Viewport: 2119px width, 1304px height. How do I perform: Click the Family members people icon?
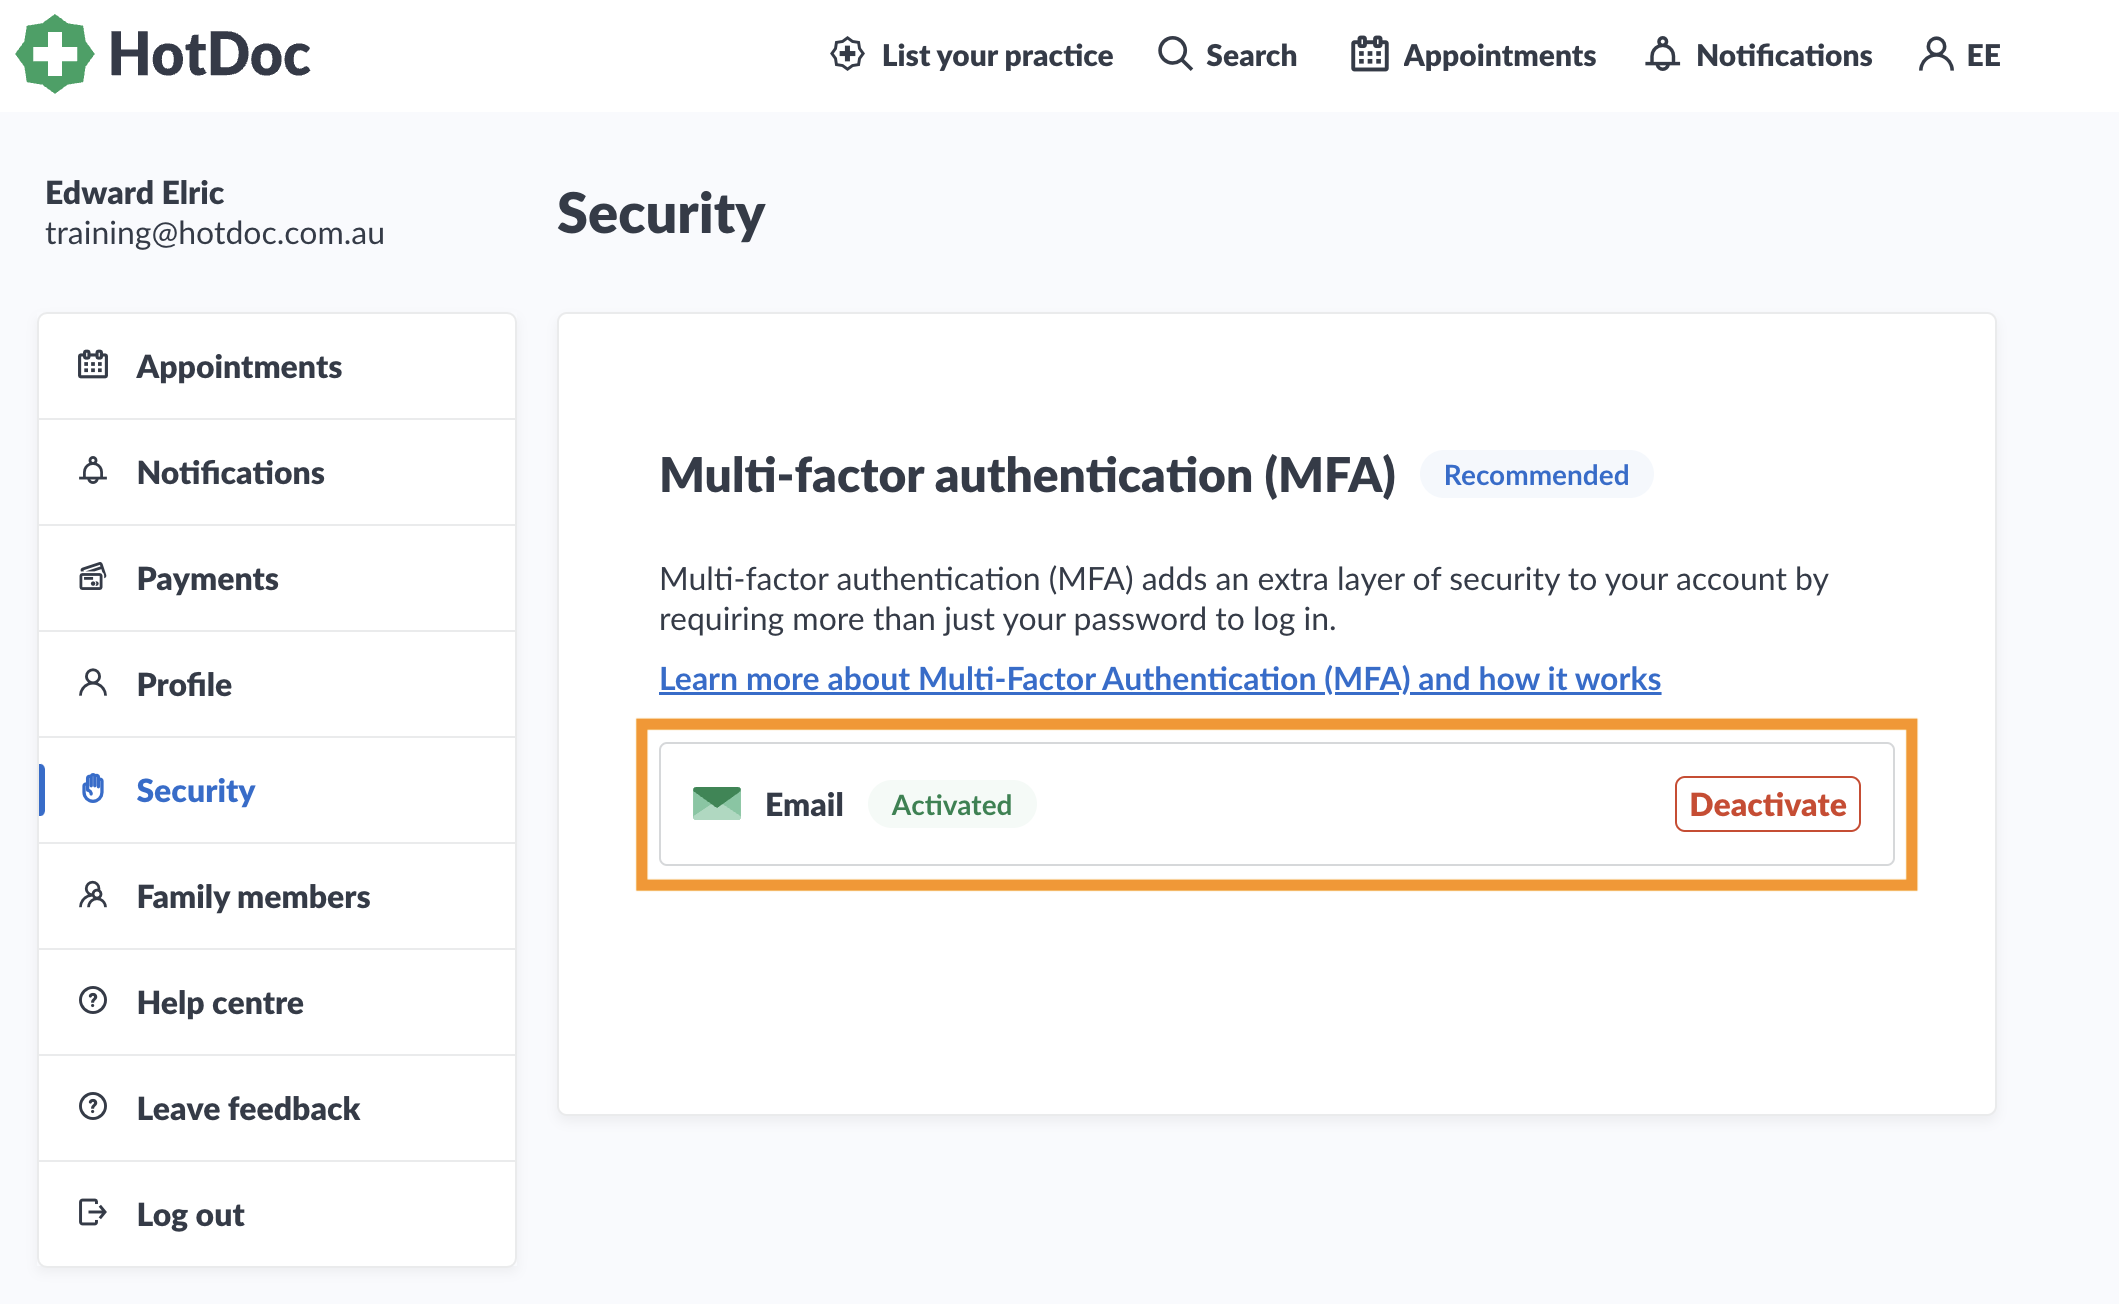[x=93, y=895]
